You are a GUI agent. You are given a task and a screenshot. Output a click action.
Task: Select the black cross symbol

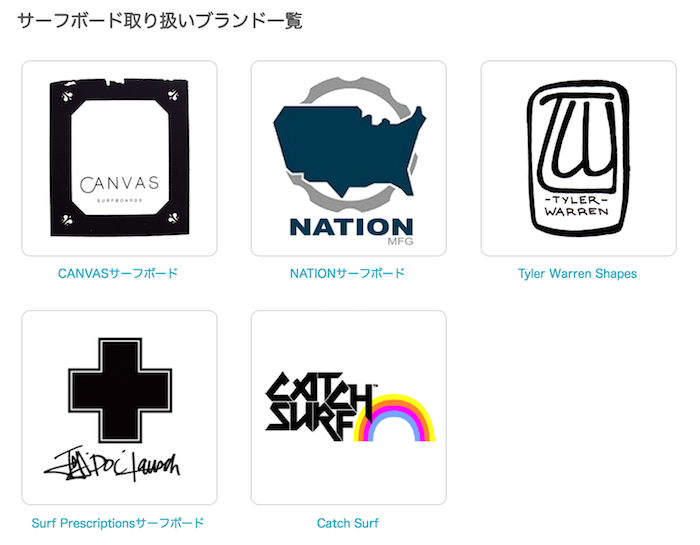120,390
